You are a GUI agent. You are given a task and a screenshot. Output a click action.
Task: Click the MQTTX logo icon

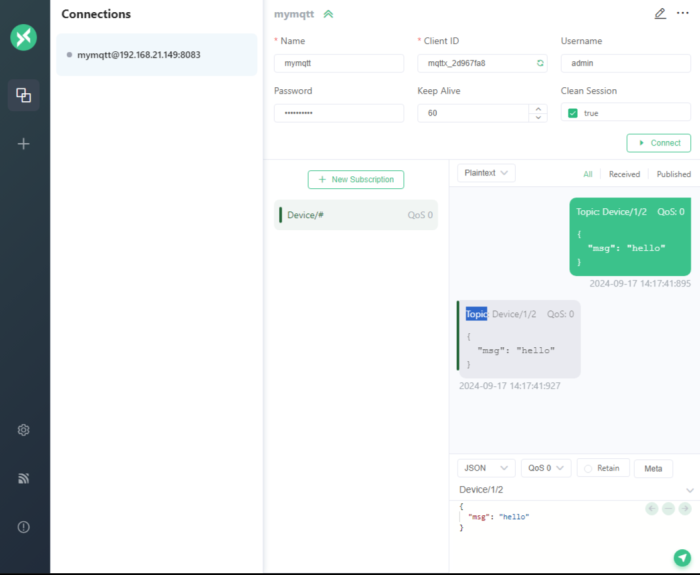pos(23,38)
